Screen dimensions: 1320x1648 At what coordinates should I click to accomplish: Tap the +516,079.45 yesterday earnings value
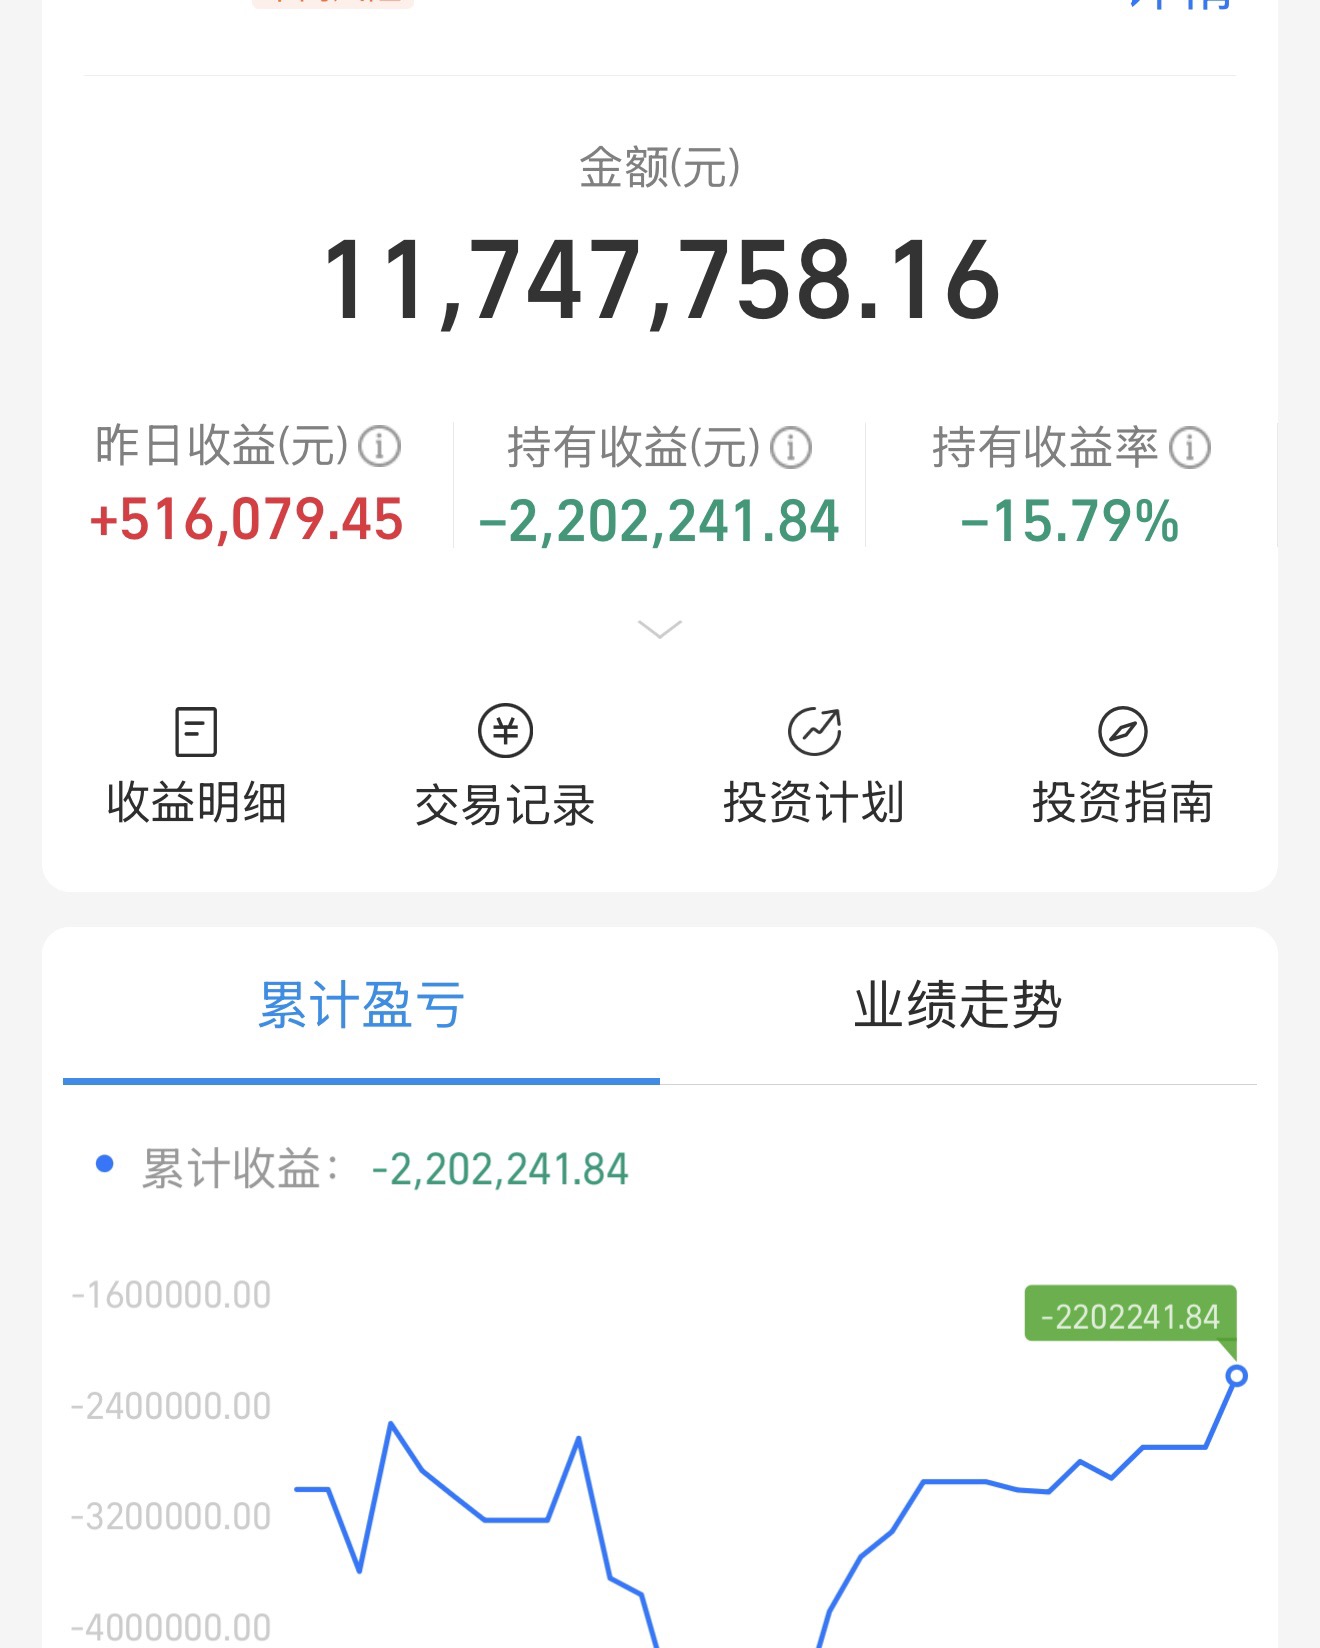[x=246, y=520]
